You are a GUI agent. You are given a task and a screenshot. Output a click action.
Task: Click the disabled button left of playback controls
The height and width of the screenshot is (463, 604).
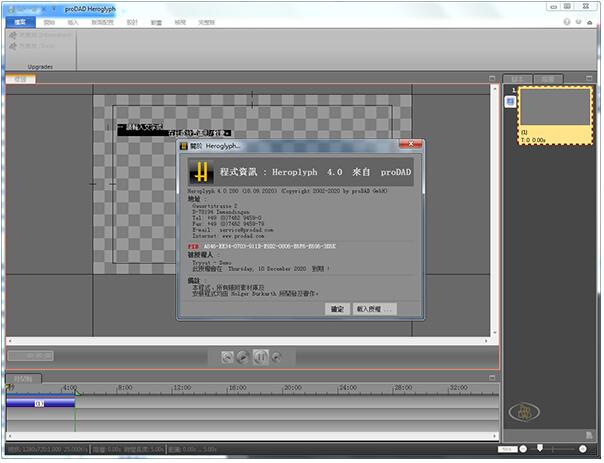[30, 356]
